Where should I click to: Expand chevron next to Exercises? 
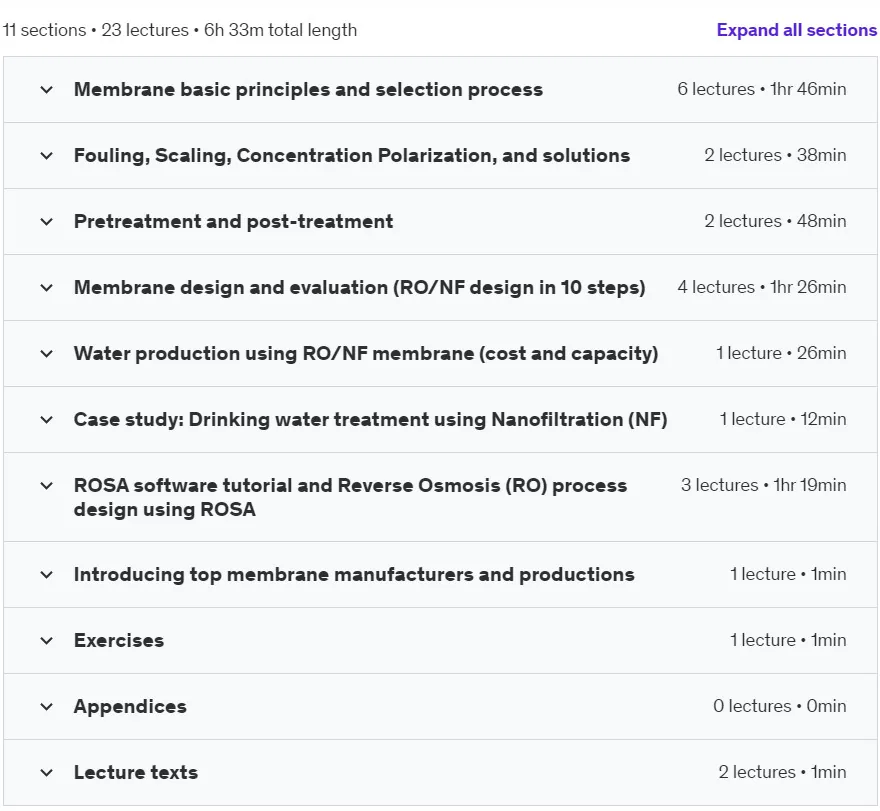[x=47, y=641]
